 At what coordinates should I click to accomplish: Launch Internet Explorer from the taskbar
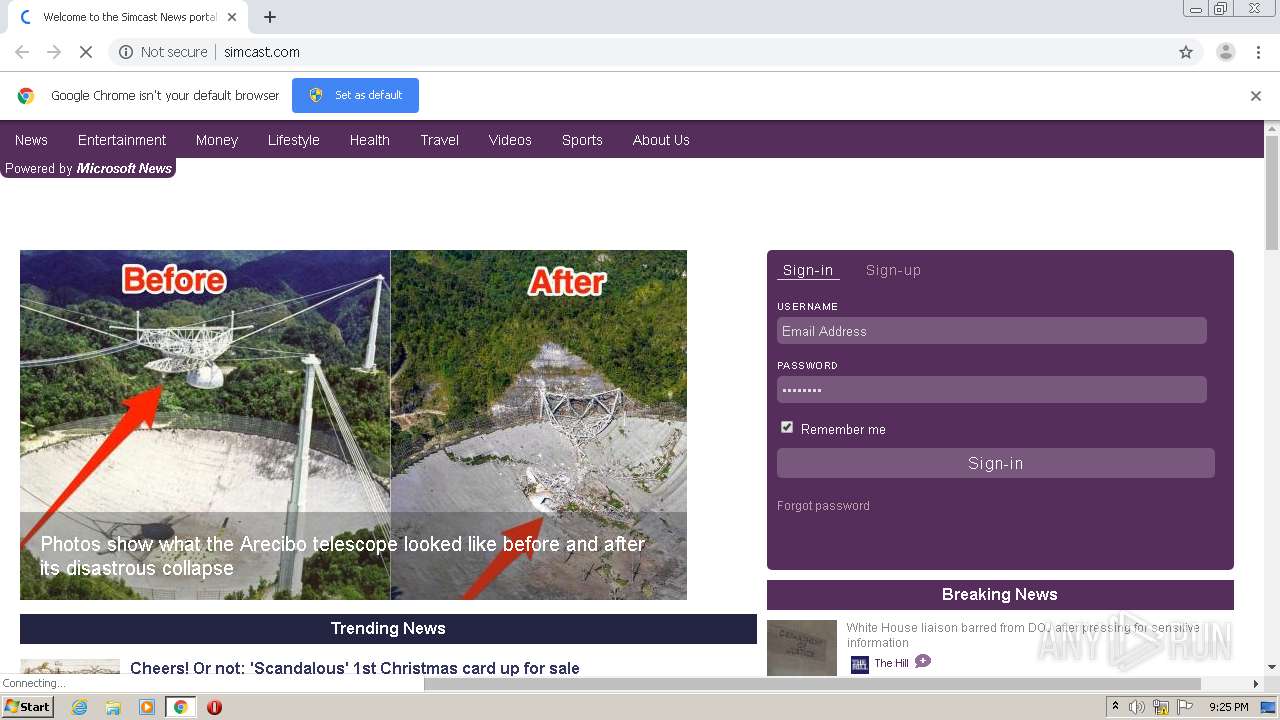pos(79,707)
